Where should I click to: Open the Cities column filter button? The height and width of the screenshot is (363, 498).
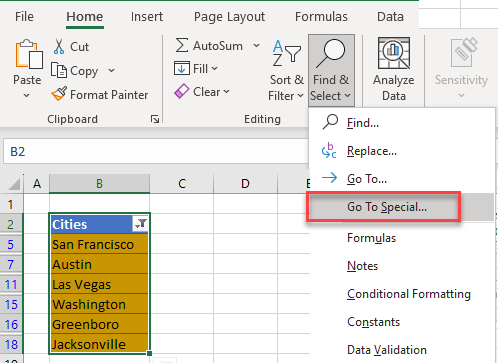141,224
